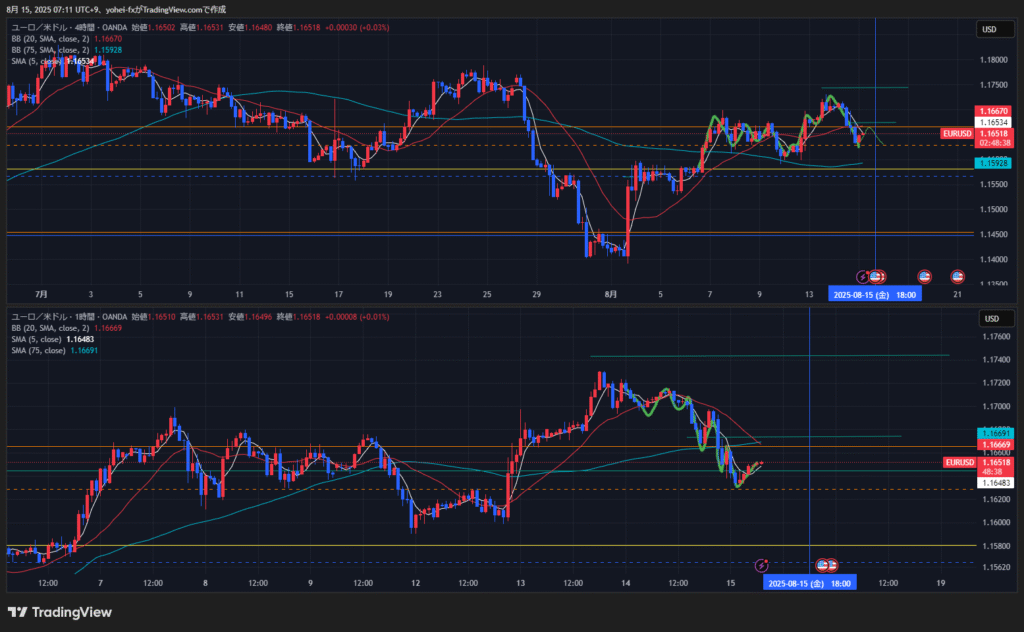Select BB (75, SMA, close, 2) indicator legend

coord(50,50)
